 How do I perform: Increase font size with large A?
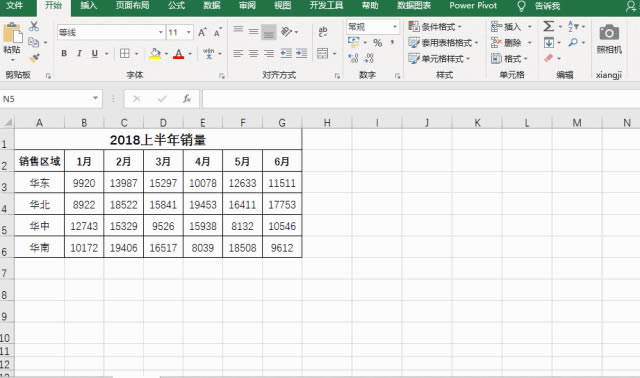click(x=202, y=32)
